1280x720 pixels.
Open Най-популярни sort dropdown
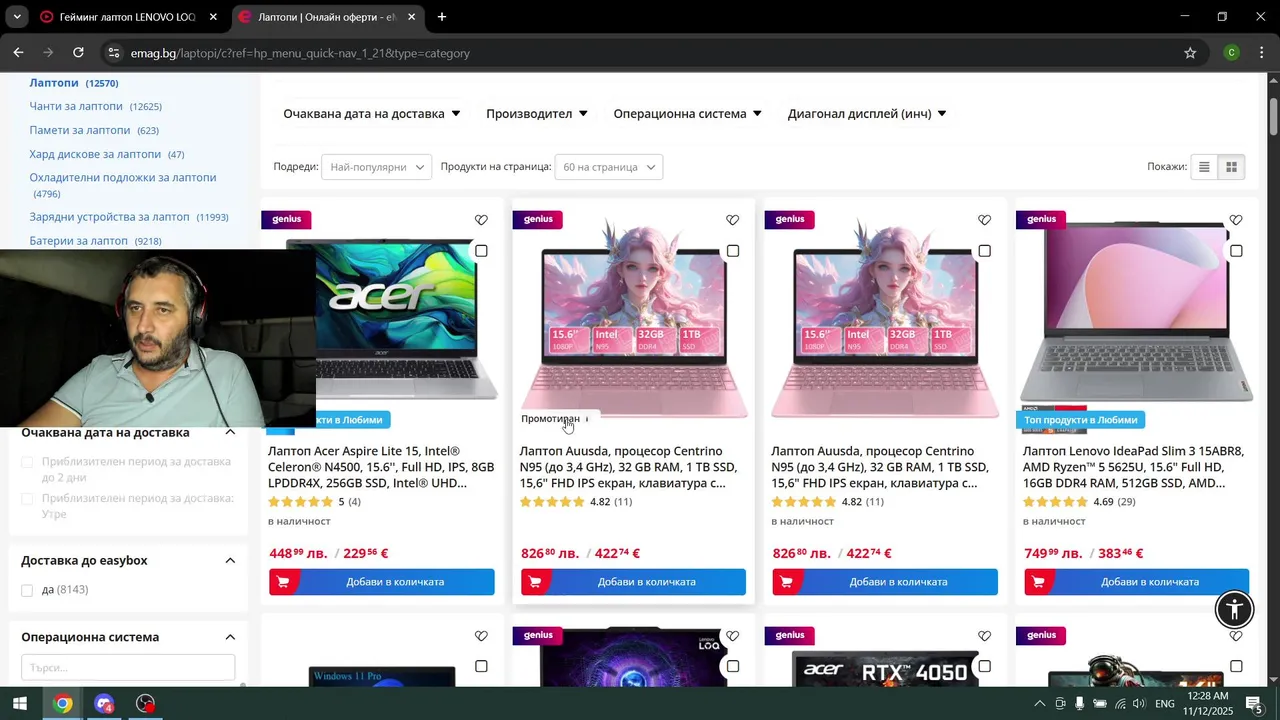(x=376, y=167)
